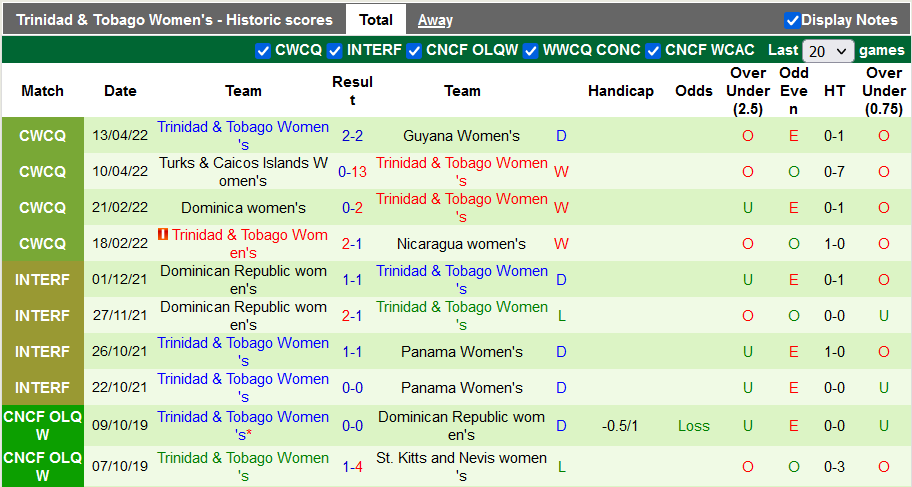Toggle the CNCF WCAC checkbox
Image resolution: width=912 pixels, height=487 pixels.
coord(653,51)
